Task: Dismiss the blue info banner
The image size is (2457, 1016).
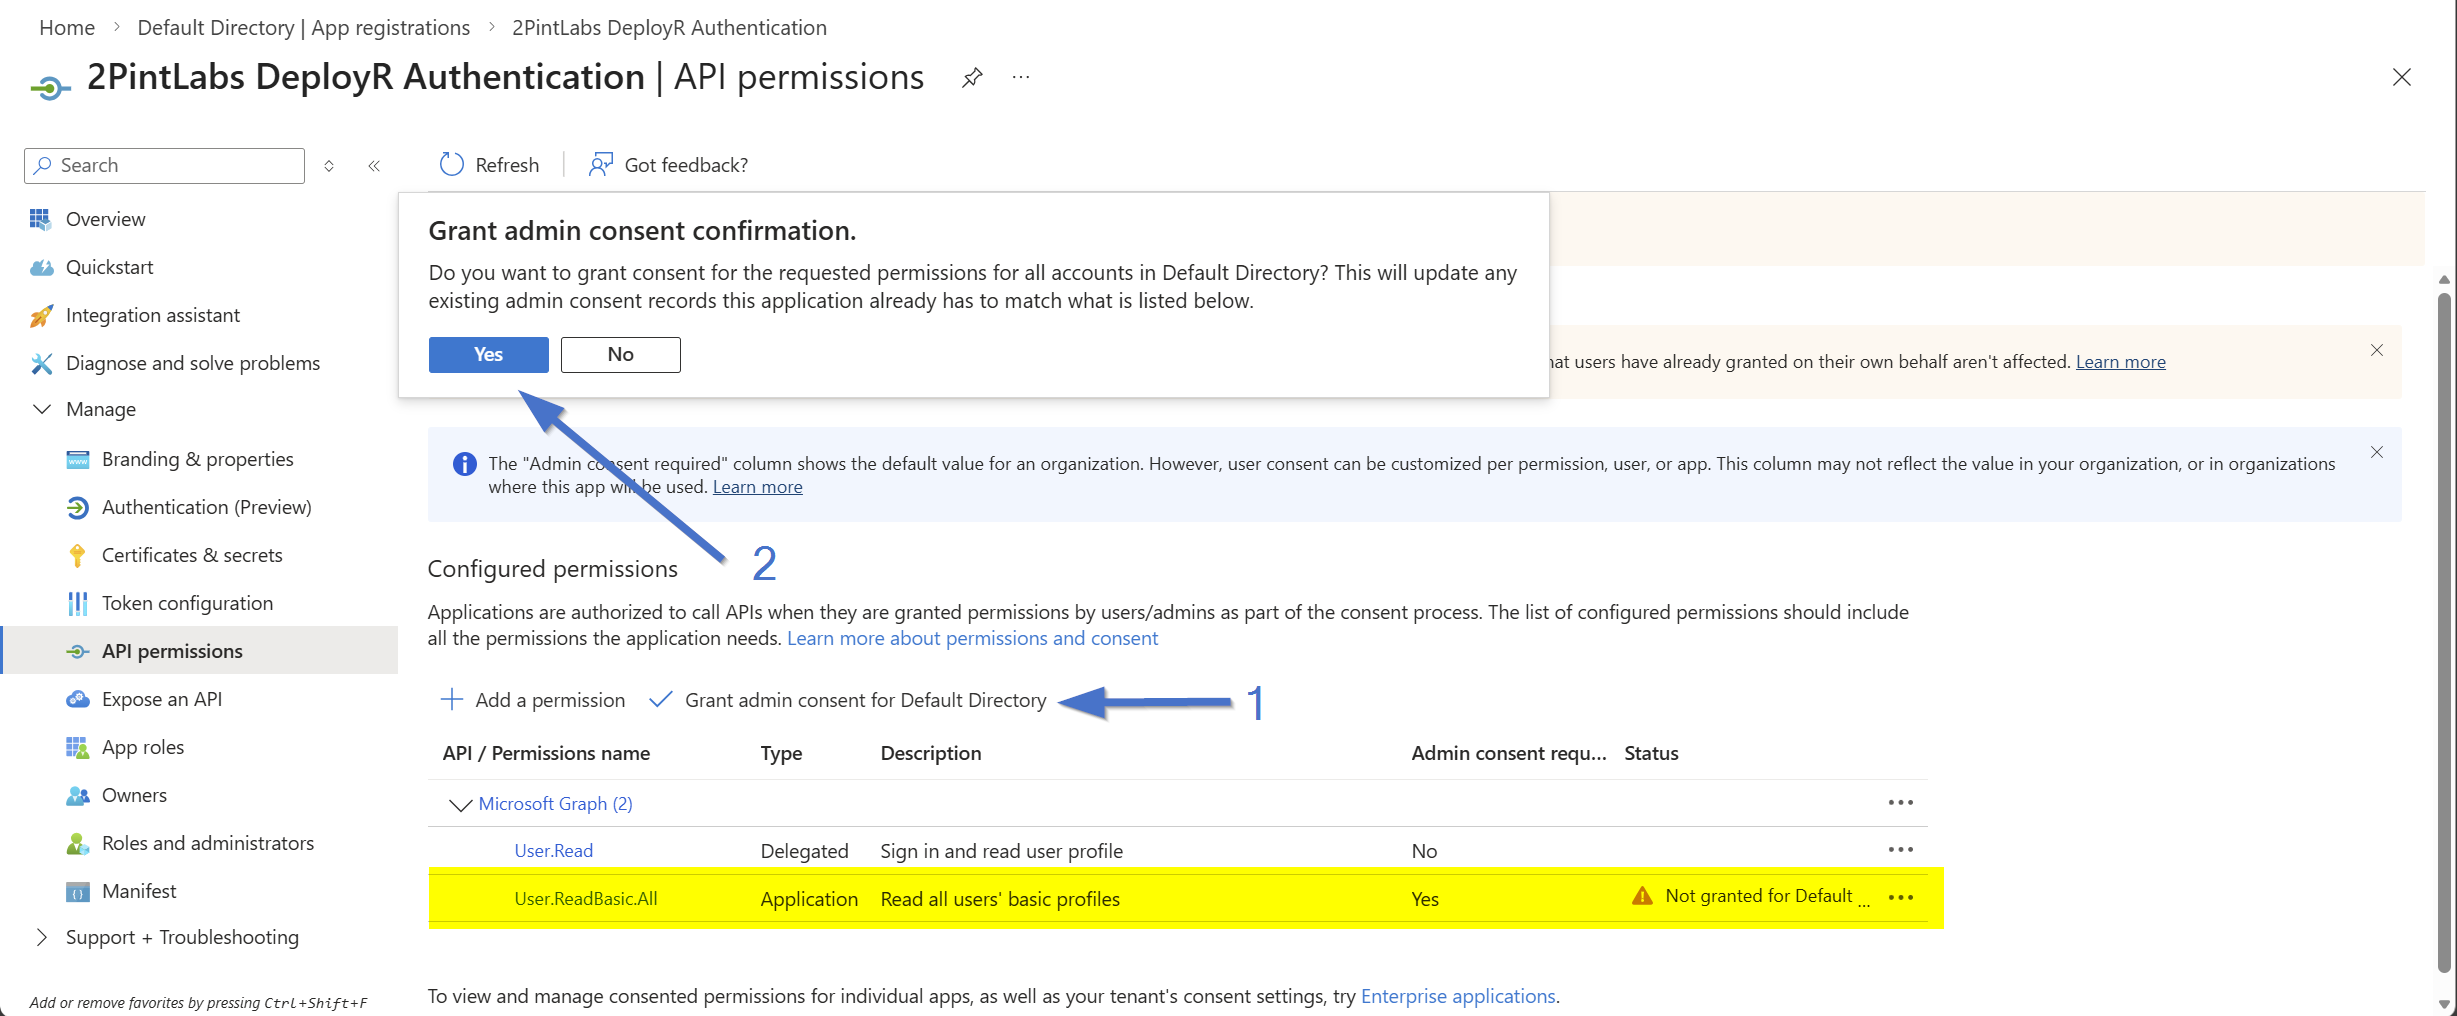Action: click(2377, 453)
